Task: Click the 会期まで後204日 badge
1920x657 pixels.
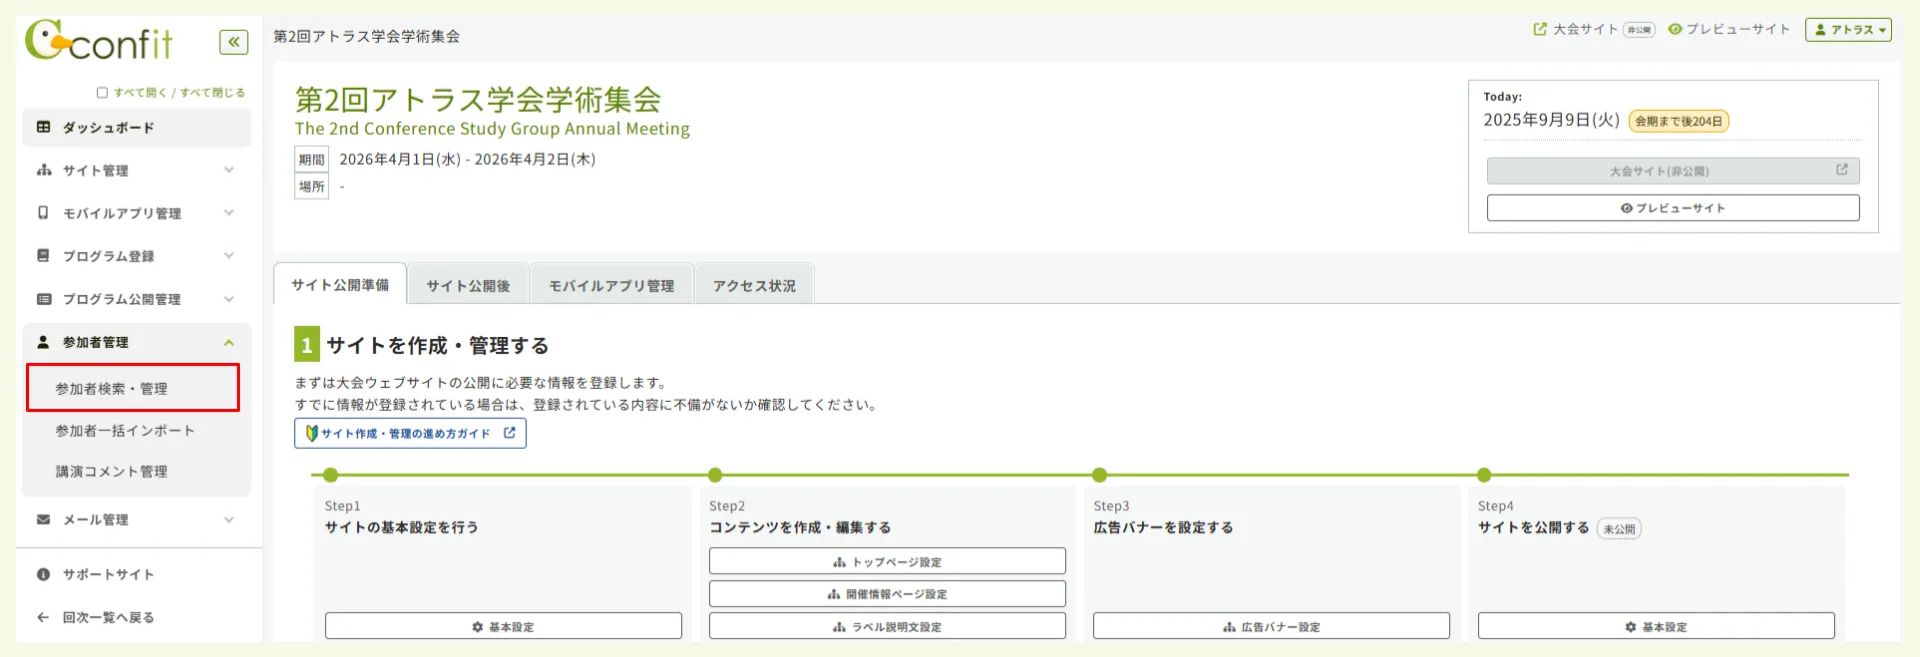Action: coord(1679,121)
